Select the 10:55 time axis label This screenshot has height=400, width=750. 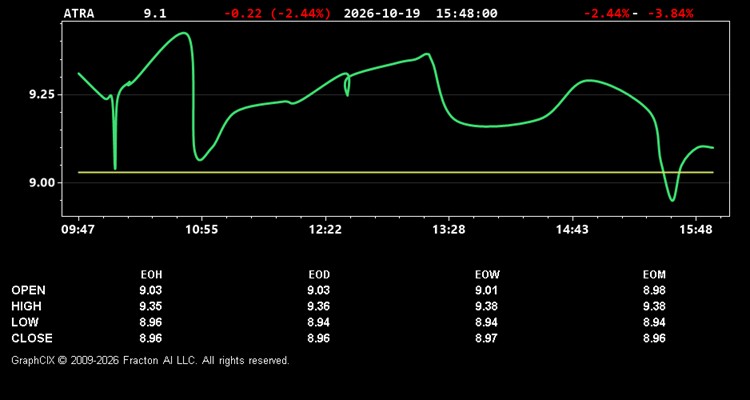click(202, 230)
